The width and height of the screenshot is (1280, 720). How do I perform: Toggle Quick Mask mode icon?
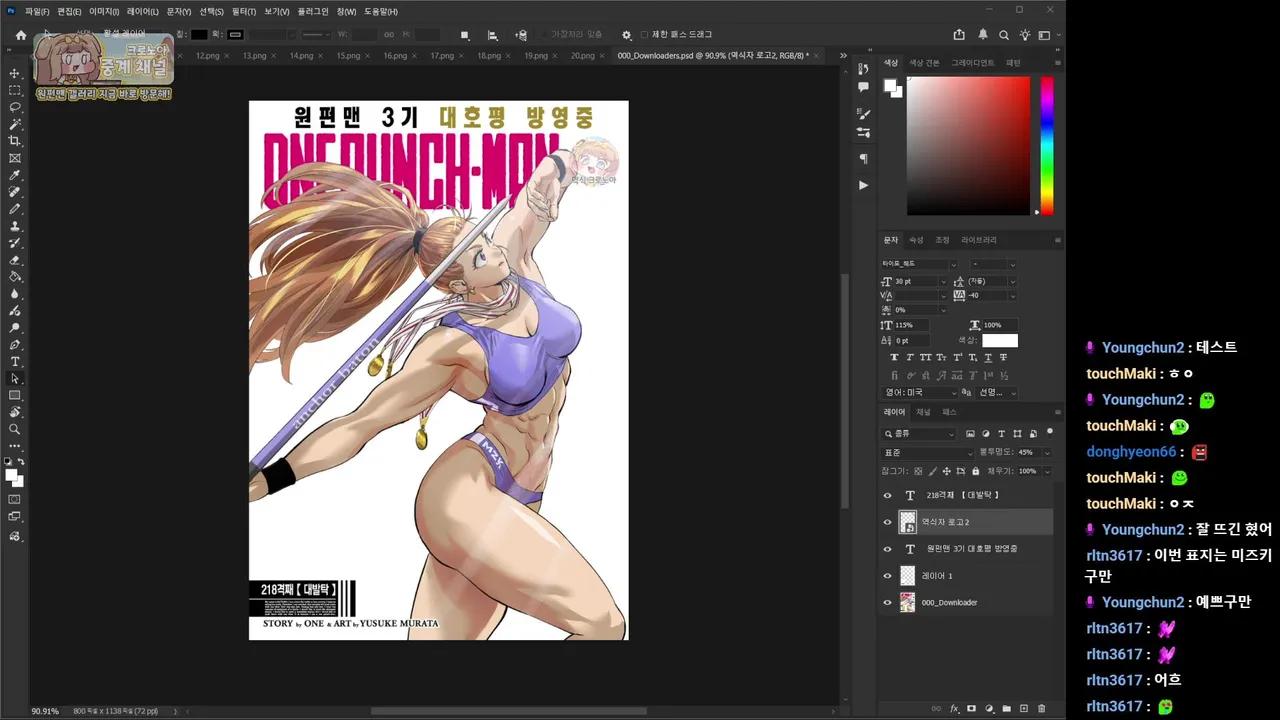[15, 499]
